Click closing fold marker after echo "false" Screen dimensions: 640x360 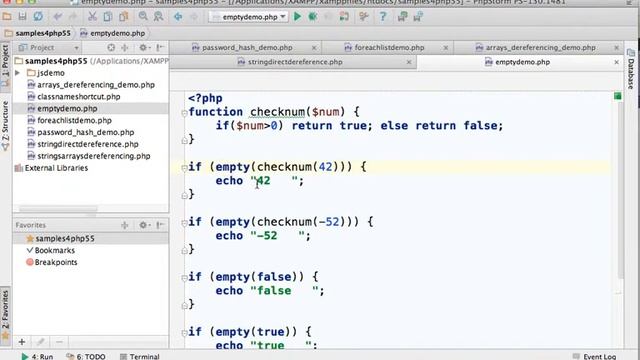[184, 305]
